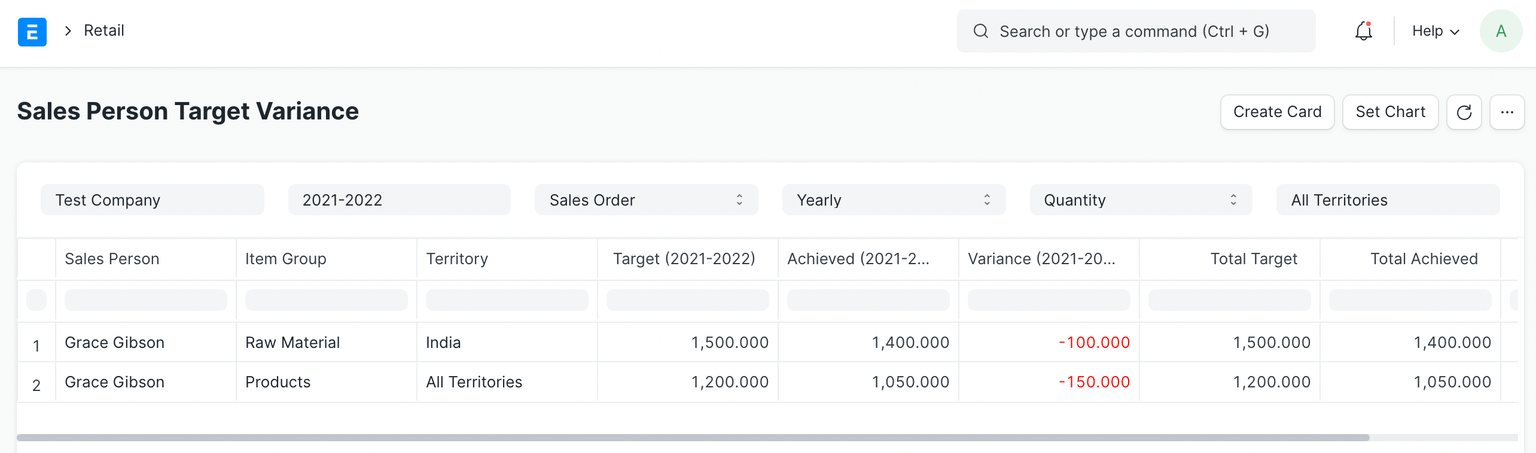Open the Help dropdown menu

pyautogui.click(x=1435, y=32)
